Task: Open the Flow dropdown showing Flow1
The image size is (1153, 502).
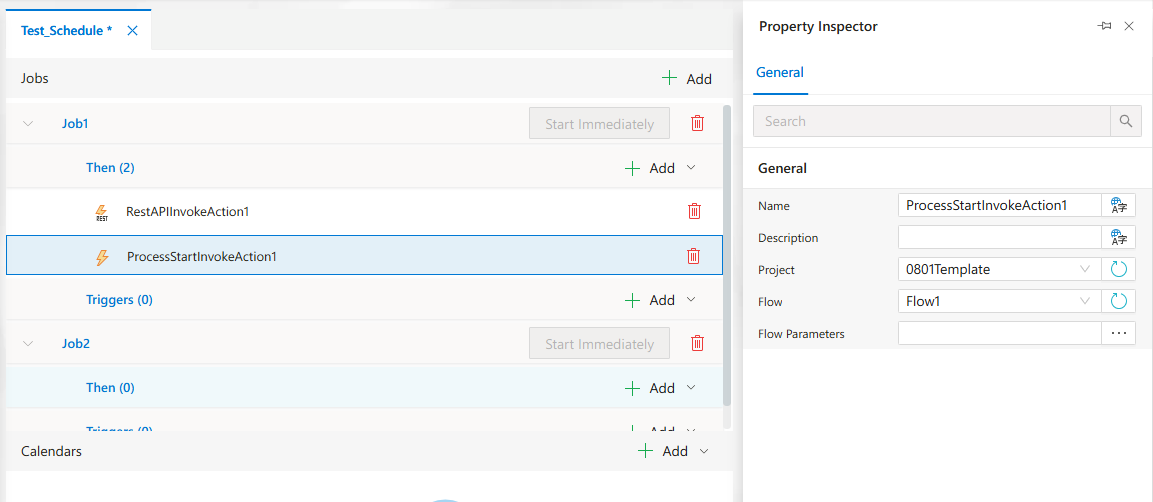Action: click(999, 301)
